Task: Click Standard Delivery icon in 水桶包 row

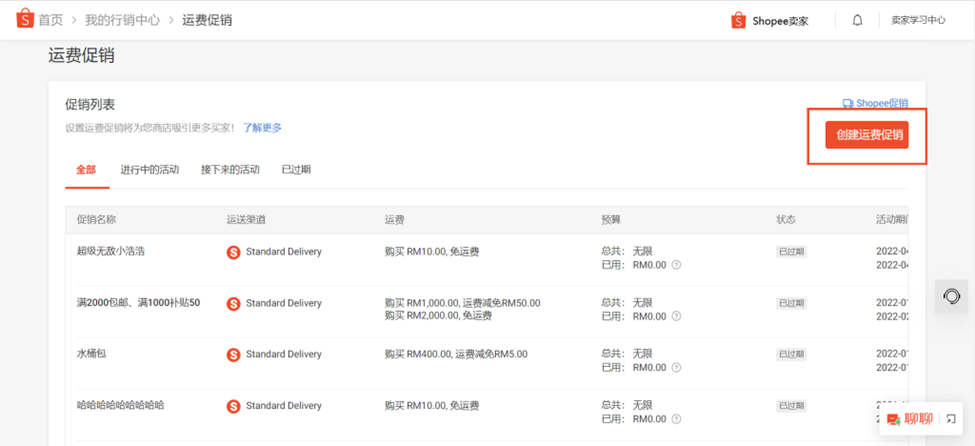Action: point(233,355)
